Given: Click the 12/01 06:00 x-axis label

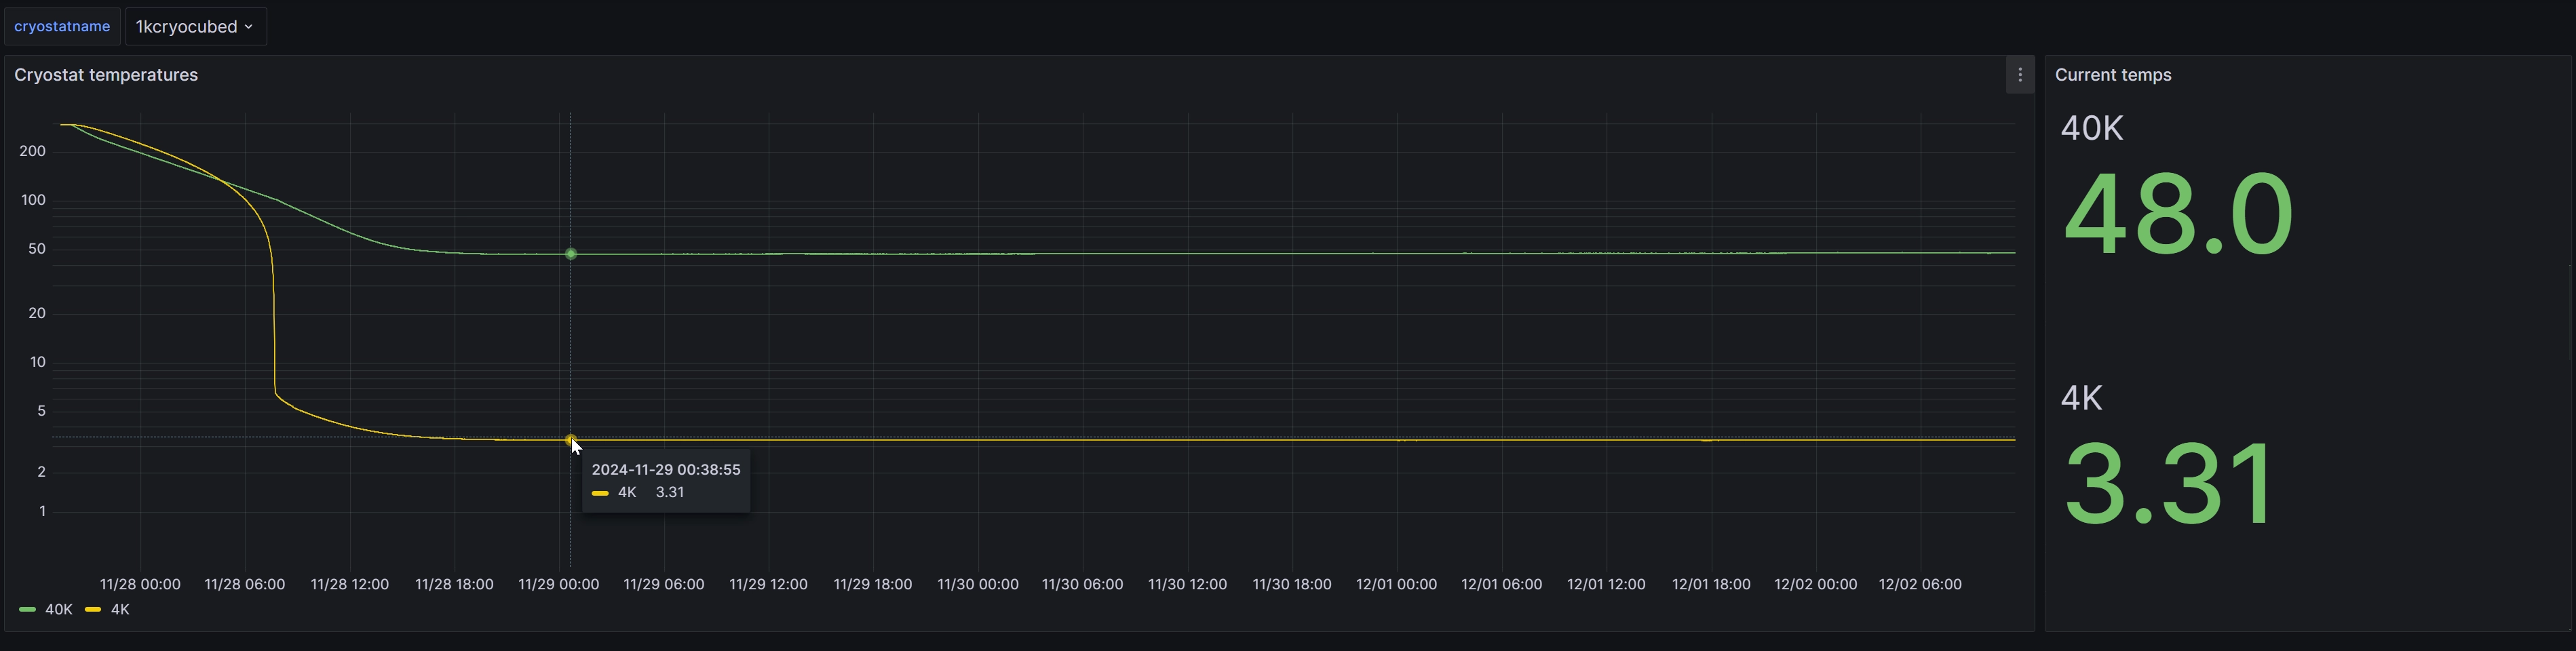Looking at the screenshot, I should (1502, 584).
